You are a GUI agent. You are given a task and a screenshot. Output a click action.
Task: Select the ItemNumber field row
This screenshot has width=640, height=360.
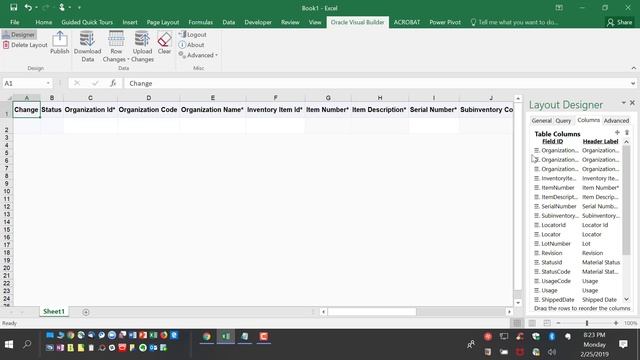pyautogui.click(x=577, y=188)
